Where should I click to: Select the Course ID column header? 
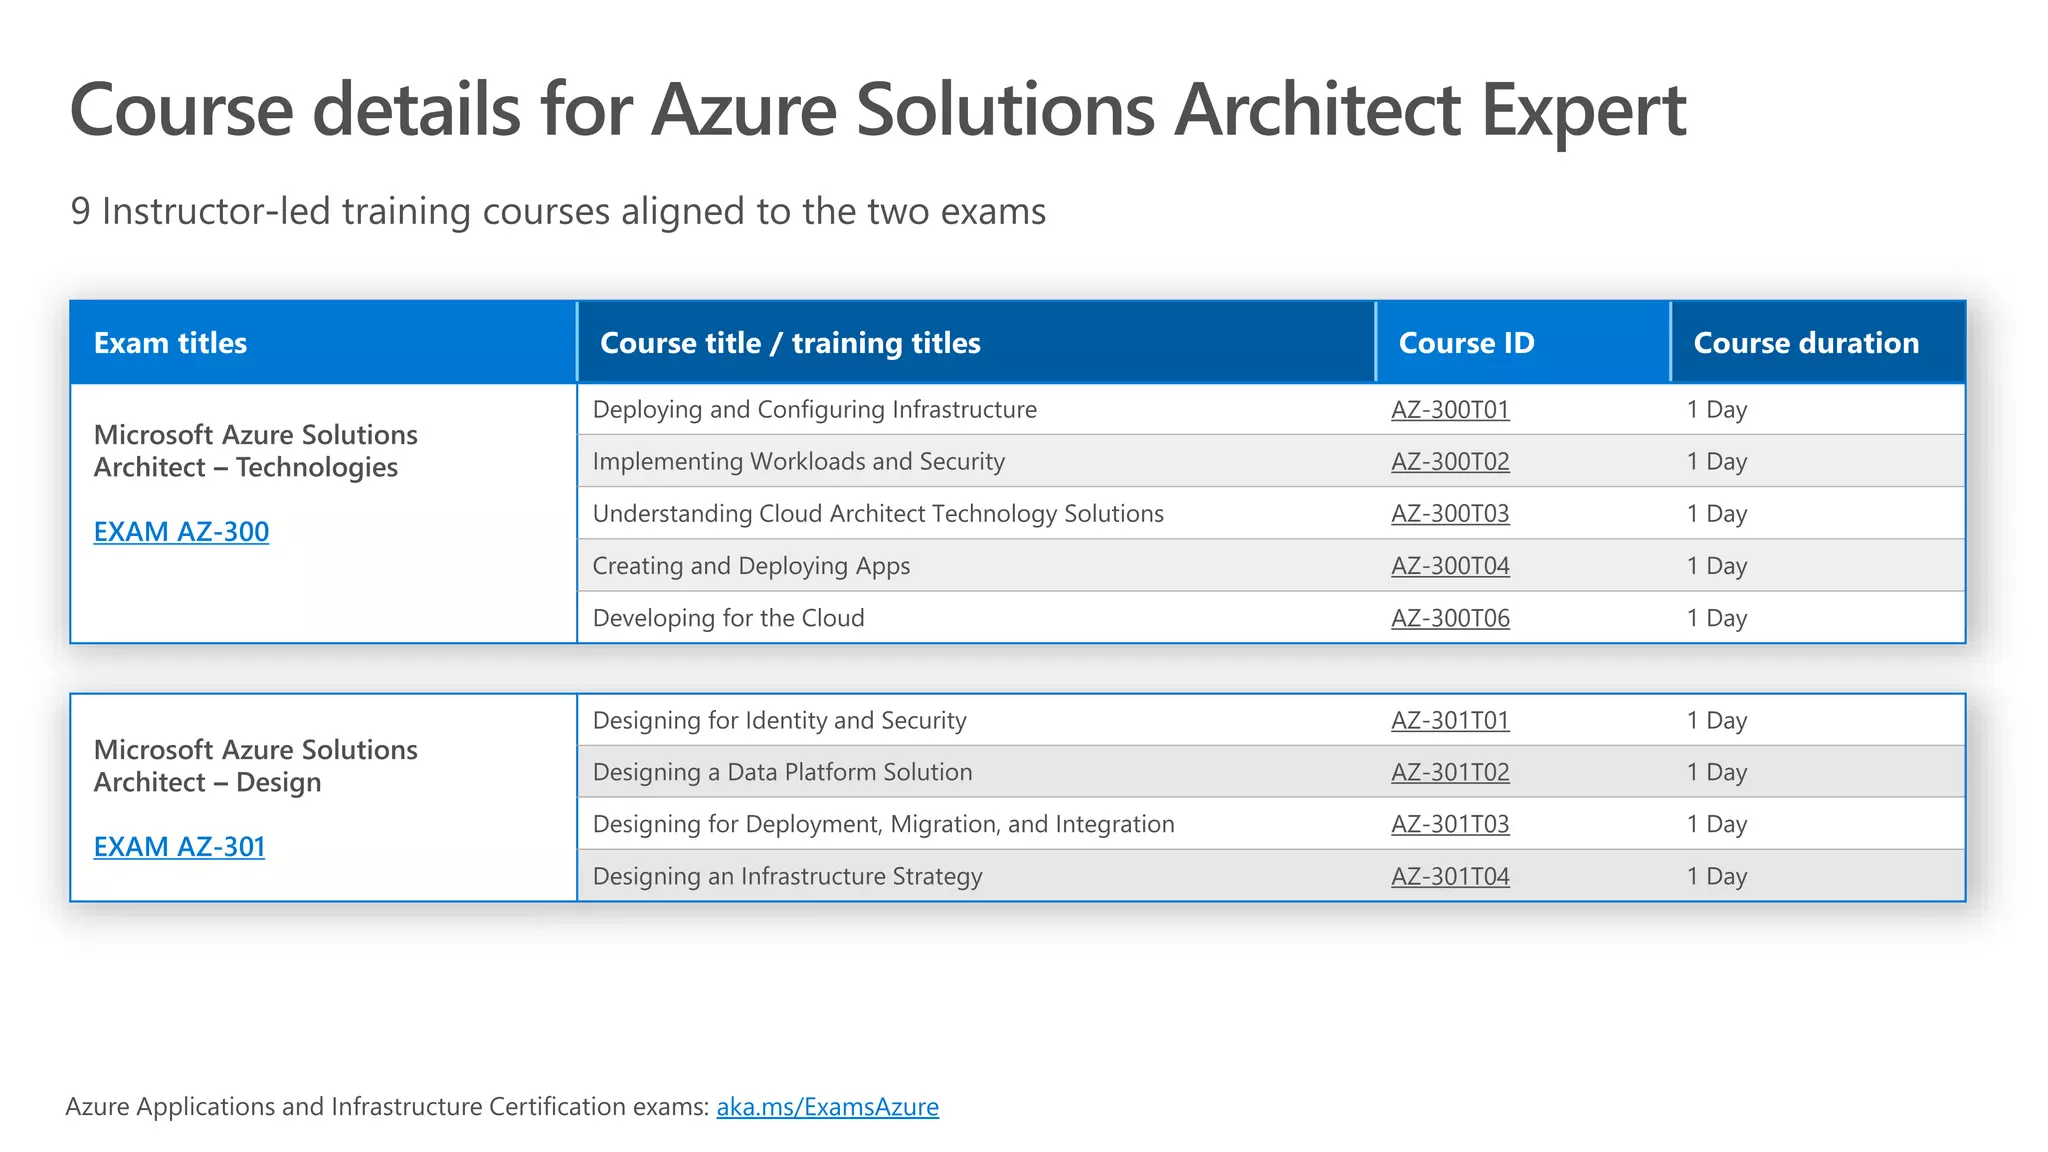click(x=1523, y=342)
